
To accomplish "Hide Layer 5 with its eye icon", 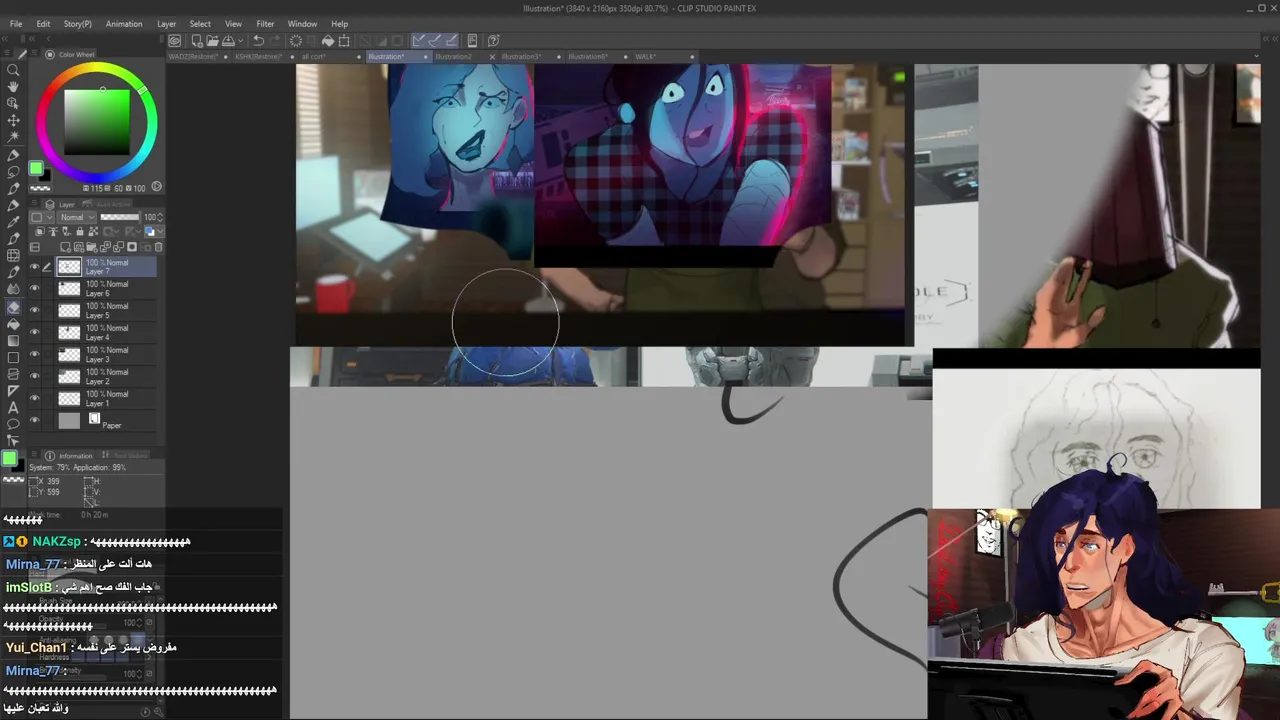I will [x=34, y=311].
